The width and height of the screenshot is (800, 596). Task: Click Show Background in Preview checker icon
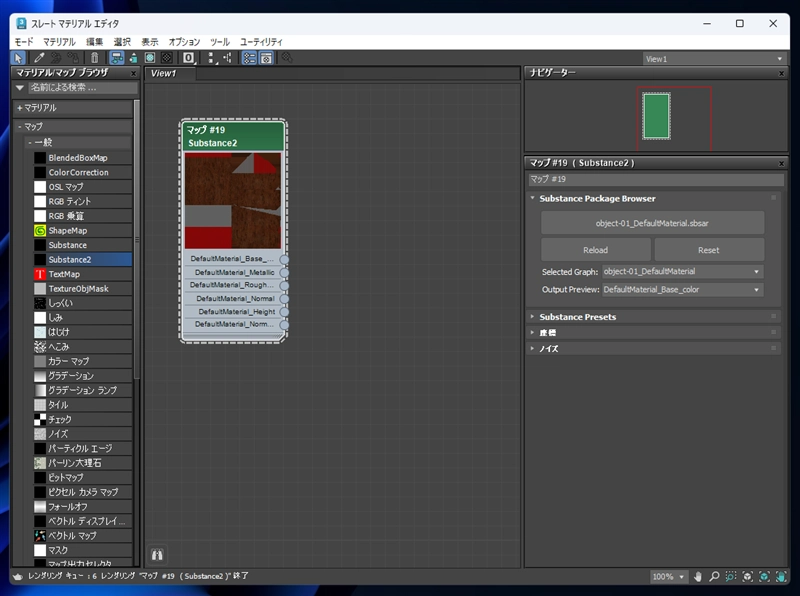tap(167, 59)
